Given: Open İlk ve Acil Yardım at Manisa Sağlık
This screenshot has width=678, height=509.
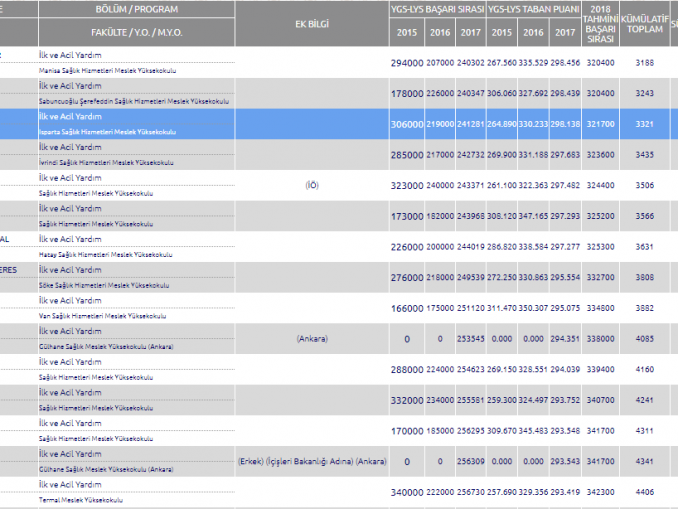Looking at the screenshot, I should click(69, 55).
